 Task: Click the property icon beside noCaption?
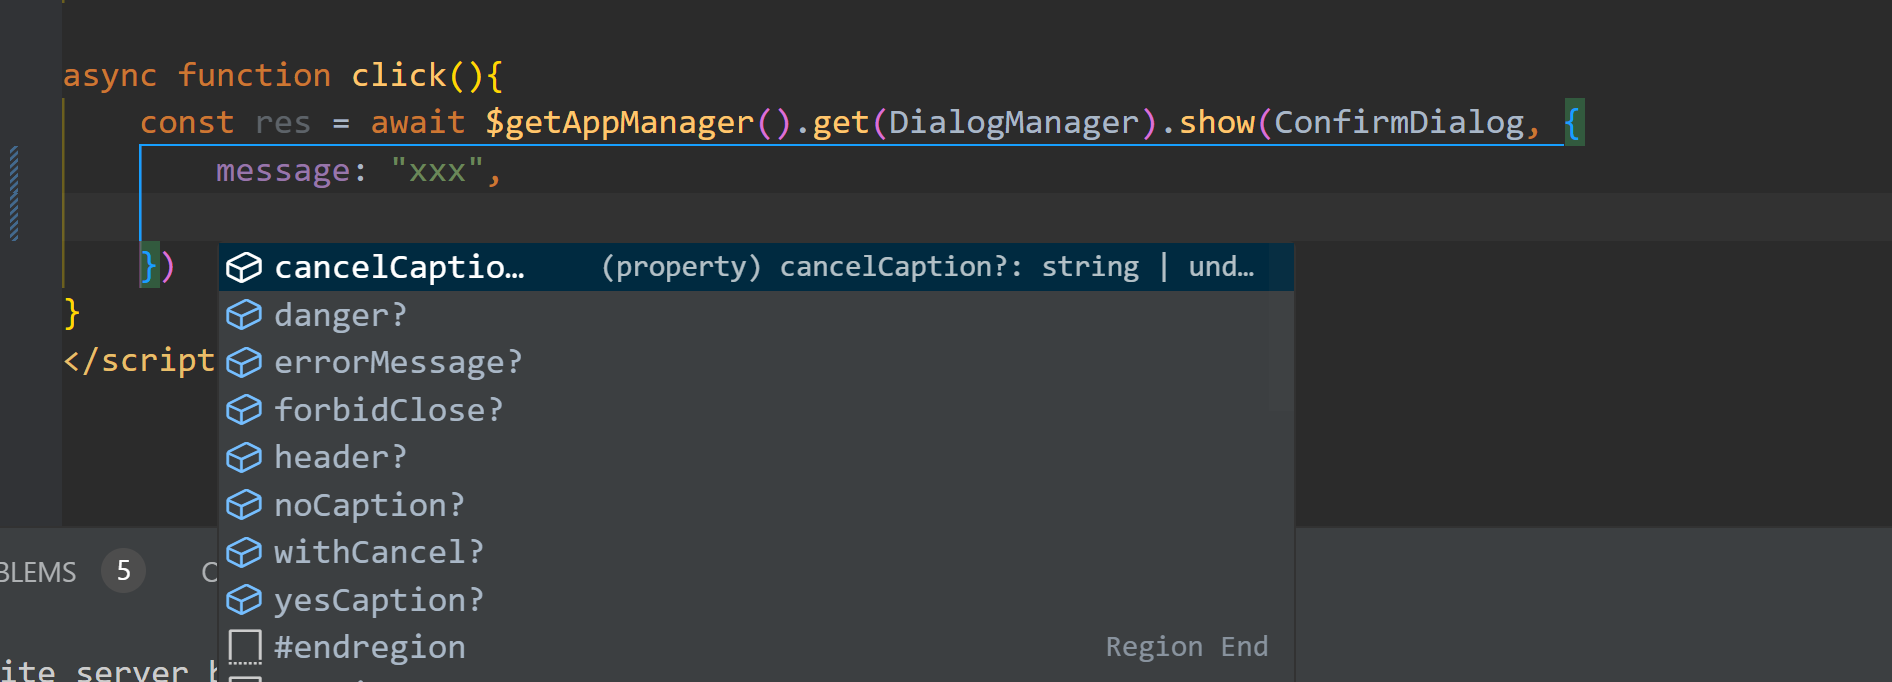coord(244,505)
